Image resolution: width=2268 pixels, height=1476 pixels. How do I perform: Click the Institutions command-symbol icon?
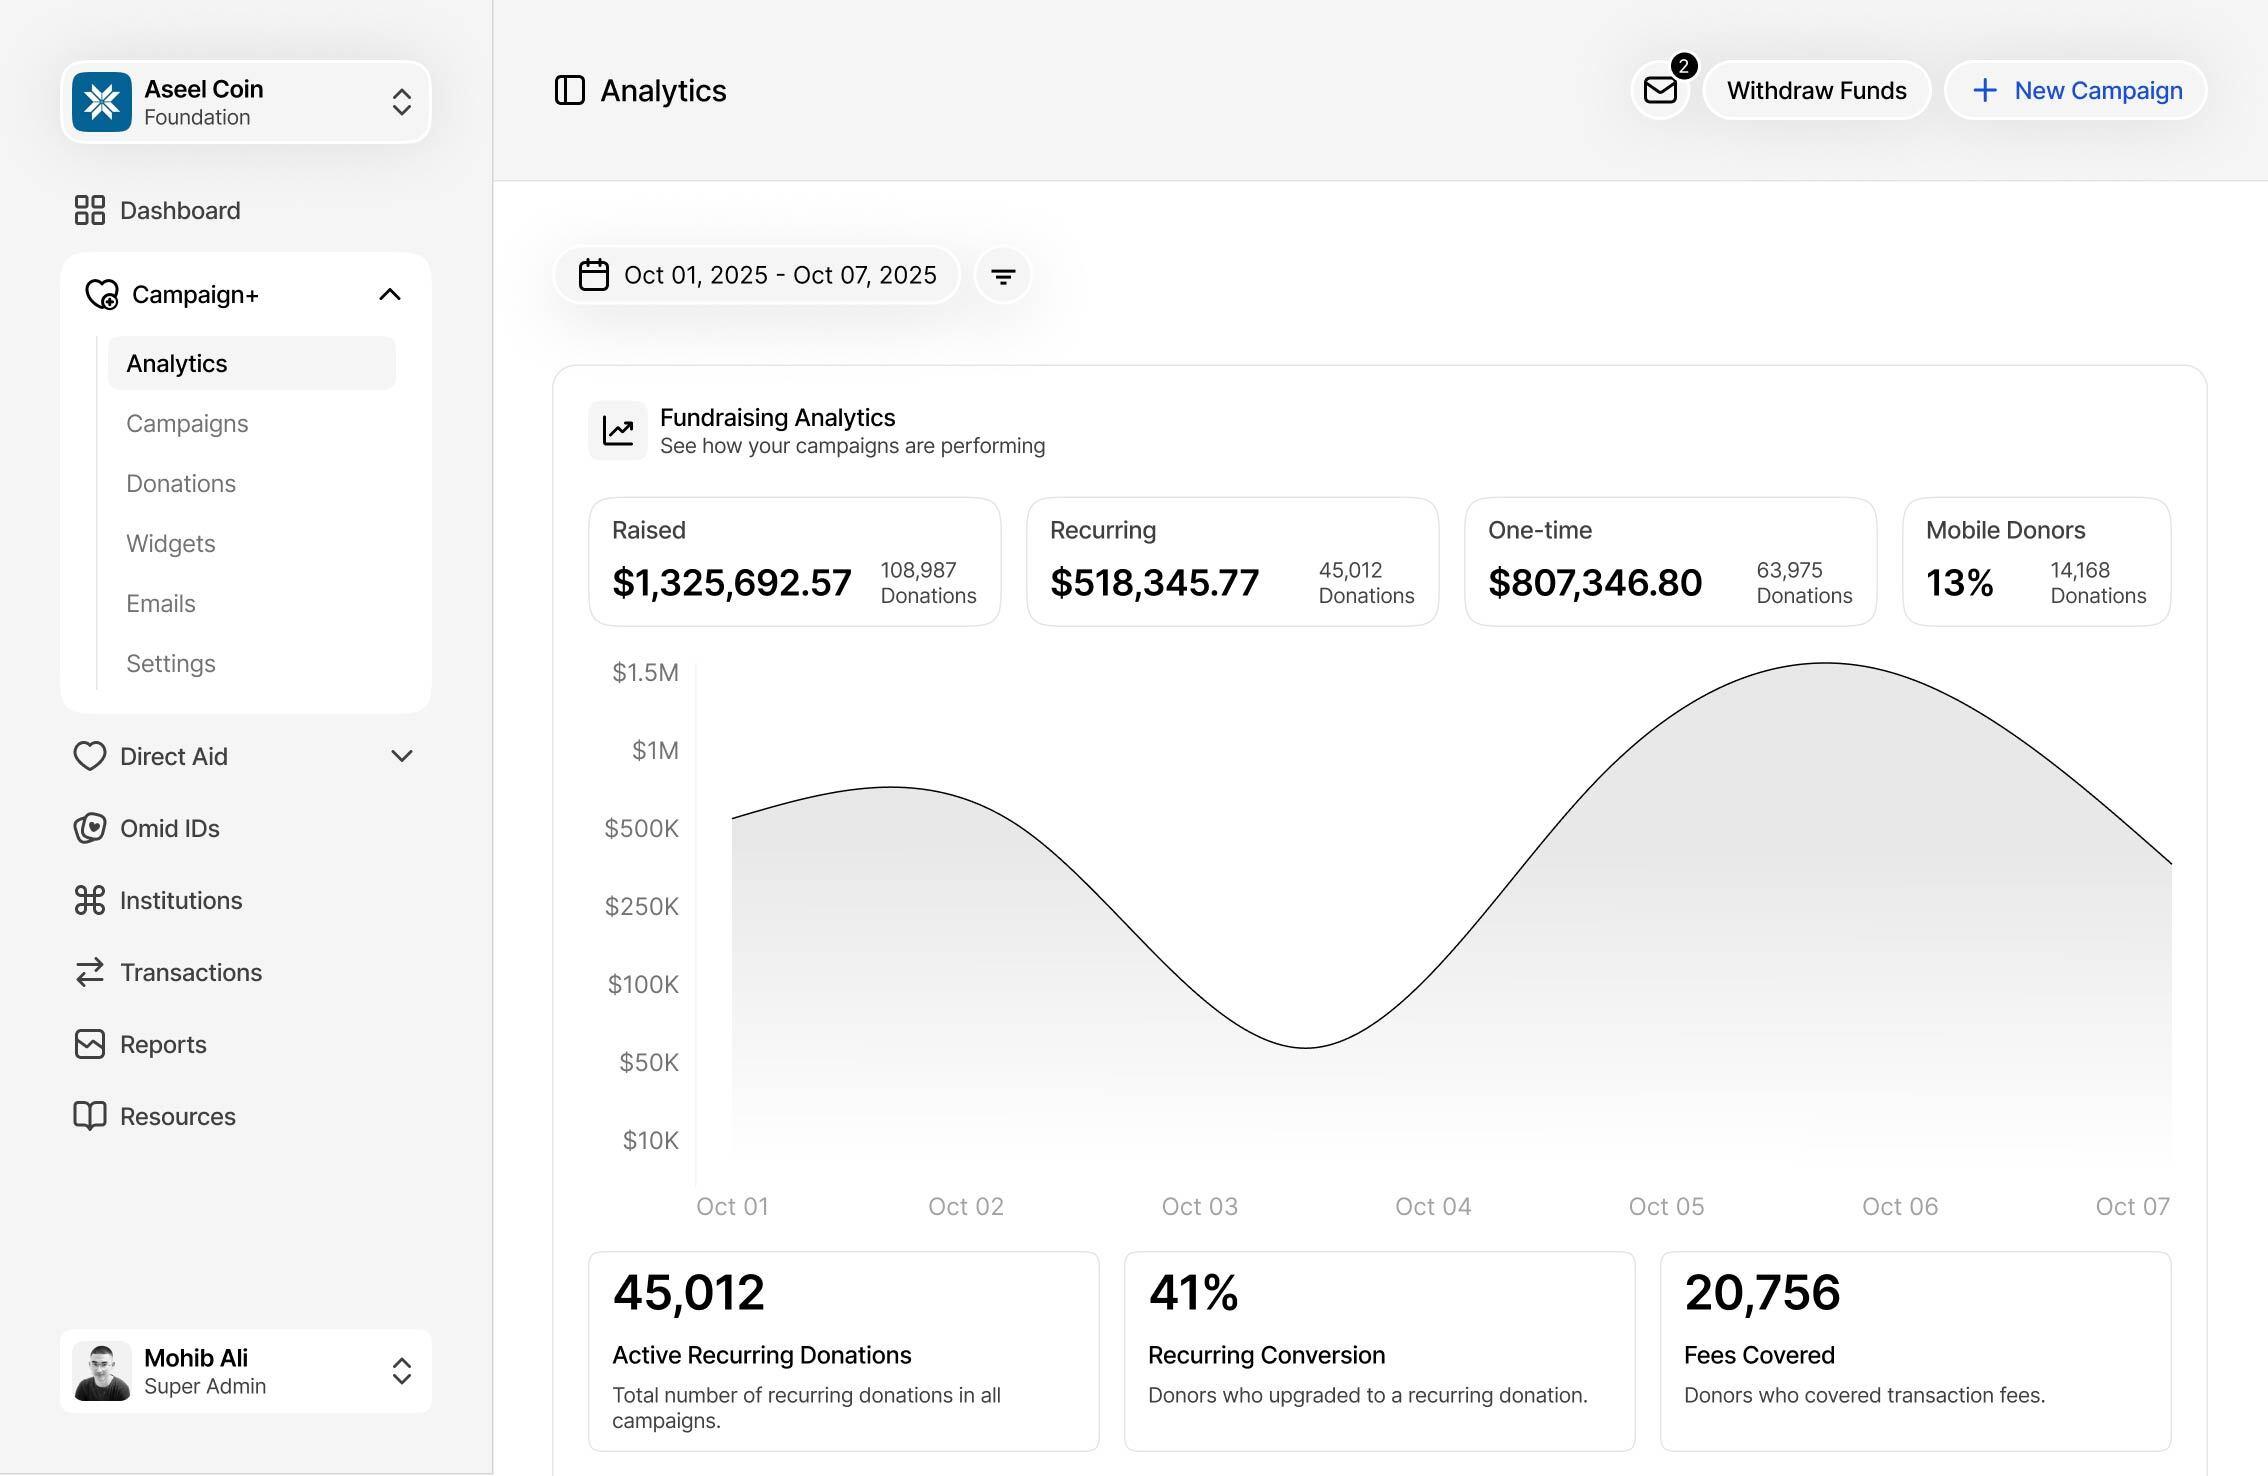click(90, 900)
